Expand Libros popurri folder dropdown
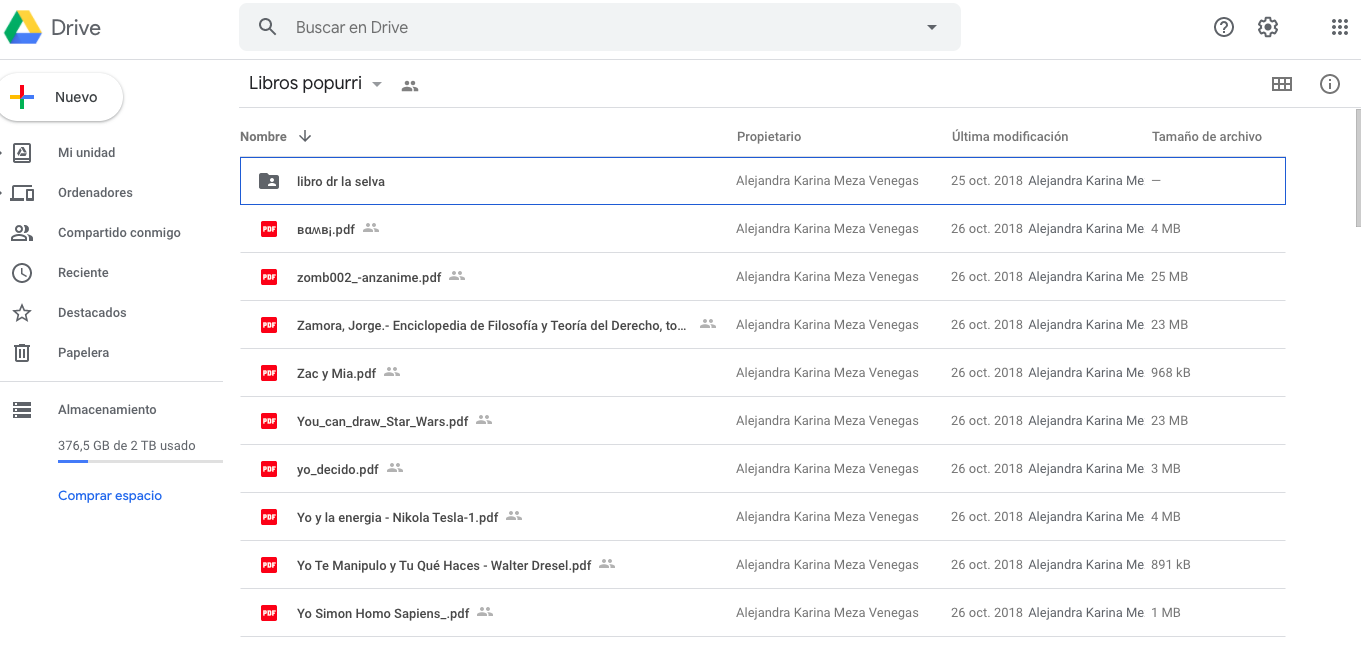Viewport: 1361px width, 646px height. 377,85
